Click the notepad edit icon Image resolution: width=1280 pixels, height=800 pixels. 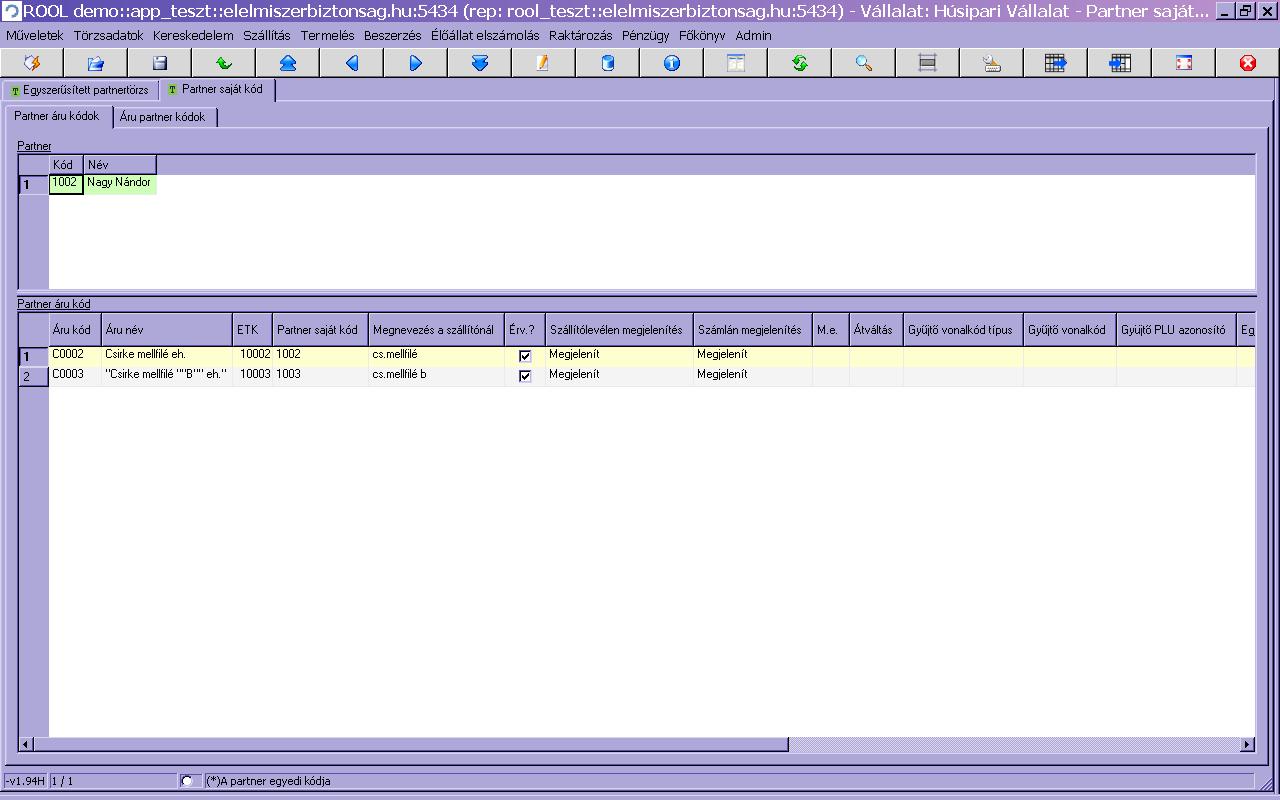point(544,63)
